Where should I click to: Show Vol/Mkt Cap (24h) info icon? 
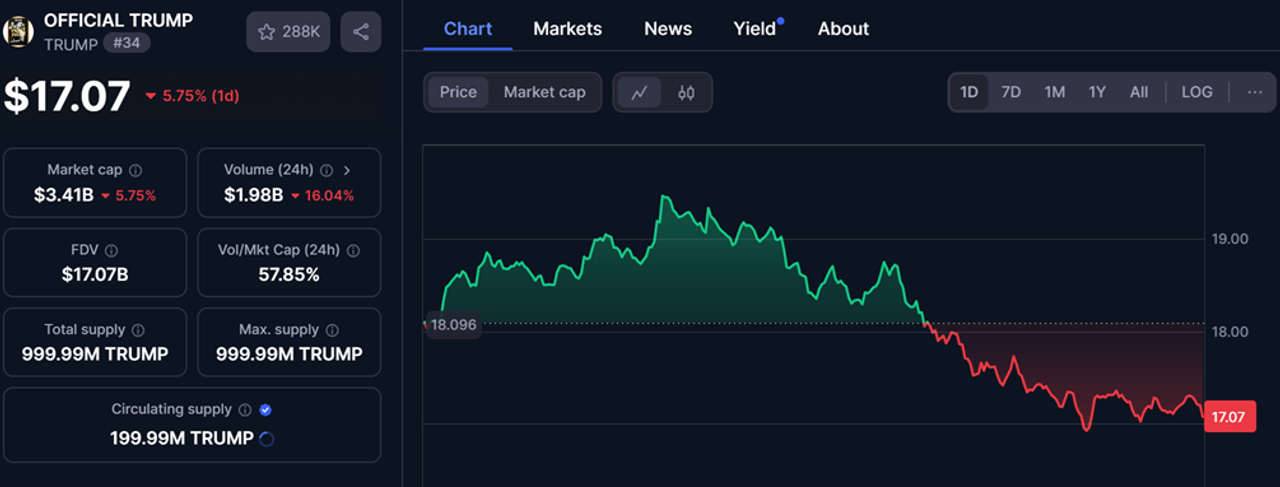tap(353, 250)
